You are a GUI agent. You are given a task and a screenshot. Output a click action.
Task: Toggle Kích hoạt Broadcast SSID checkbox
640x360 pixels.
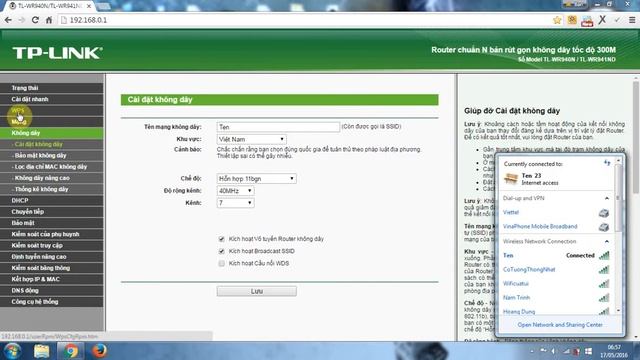tap(222, 251)
